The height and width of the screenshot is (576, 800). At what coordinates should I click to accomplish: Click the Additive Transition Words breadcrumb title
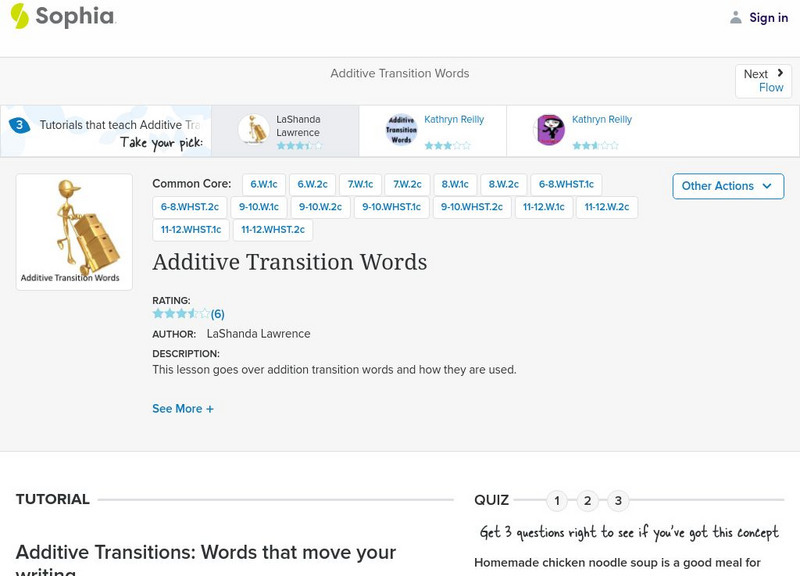tap(399, 73)
